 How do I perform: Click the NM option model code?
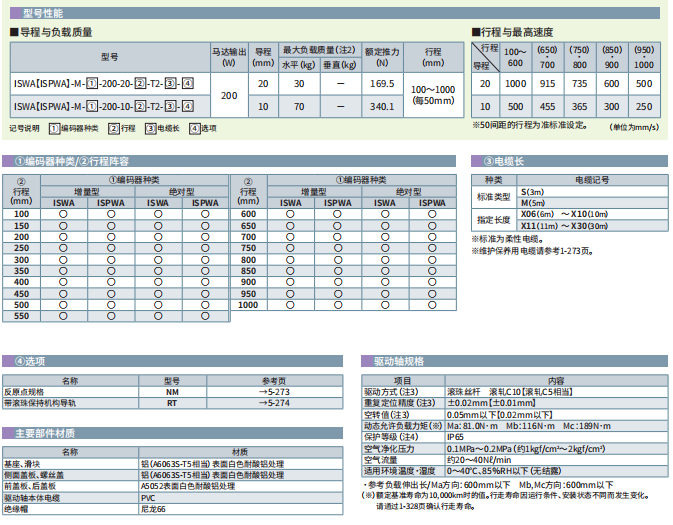[172, 392]
